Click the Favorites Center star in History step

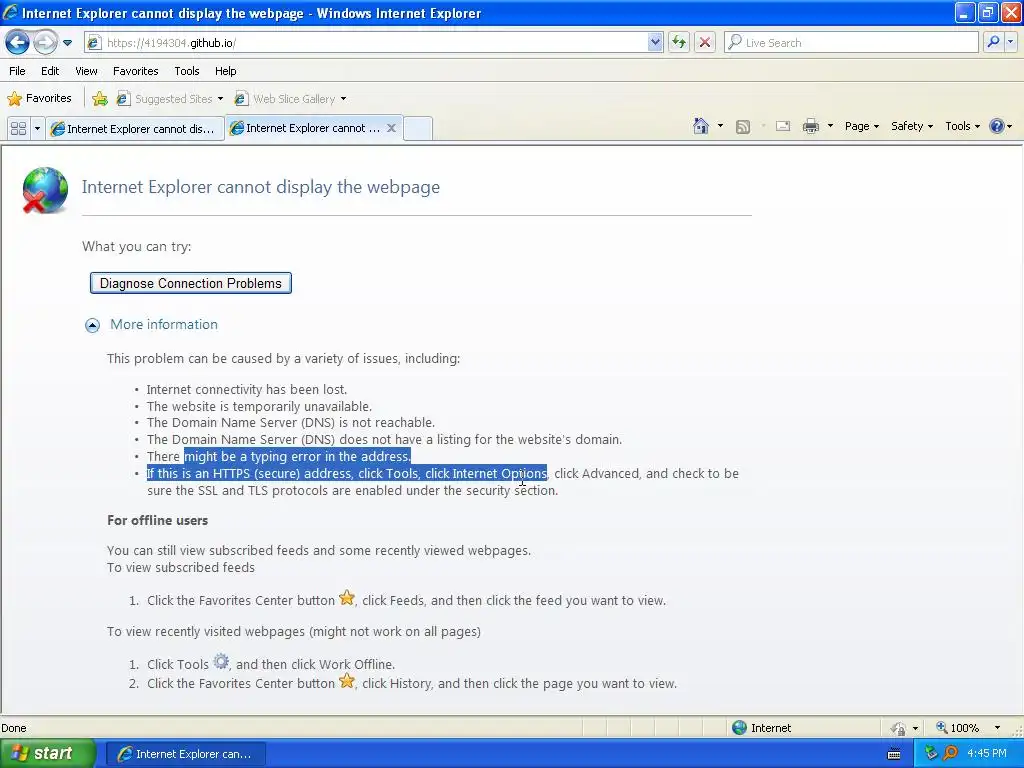click(x=347, y=681)
